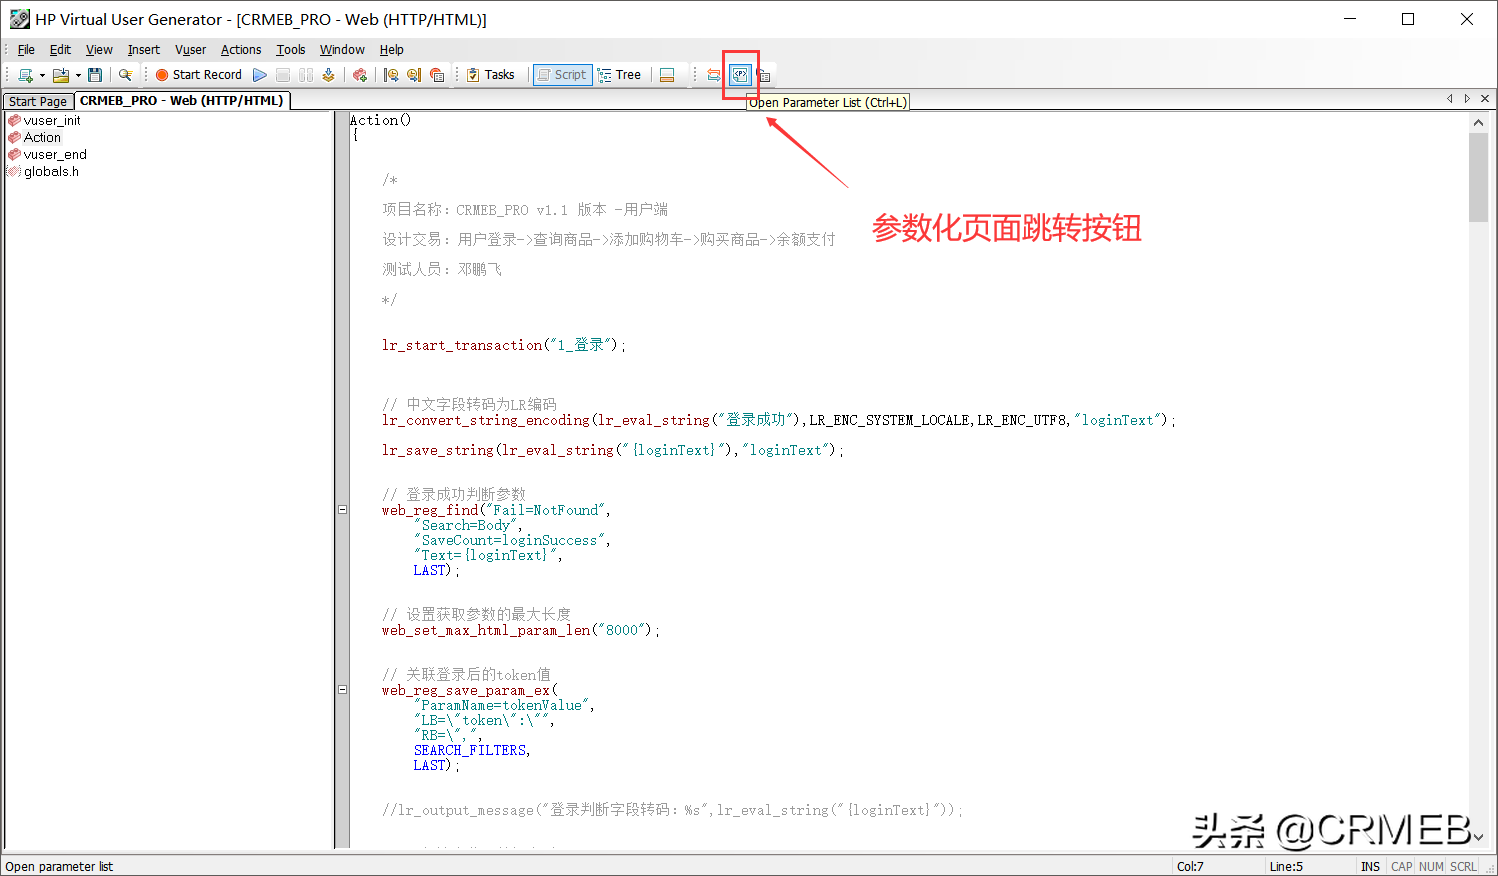
Task: Expand the Open Script dropdown arrow
Action: click(78, 75)
